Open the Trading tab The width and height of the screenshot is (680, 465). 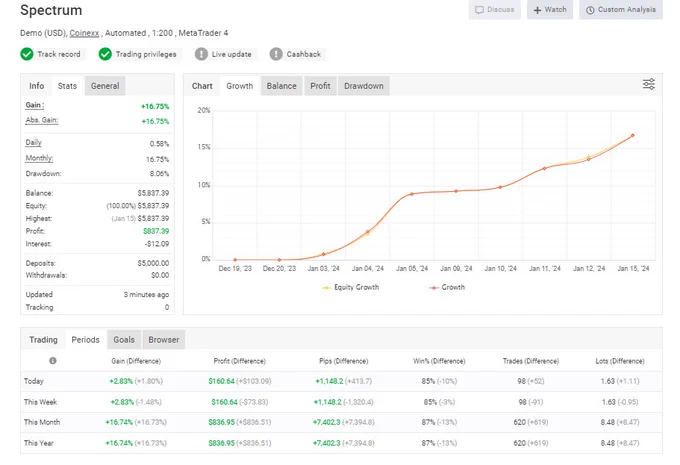43,340
